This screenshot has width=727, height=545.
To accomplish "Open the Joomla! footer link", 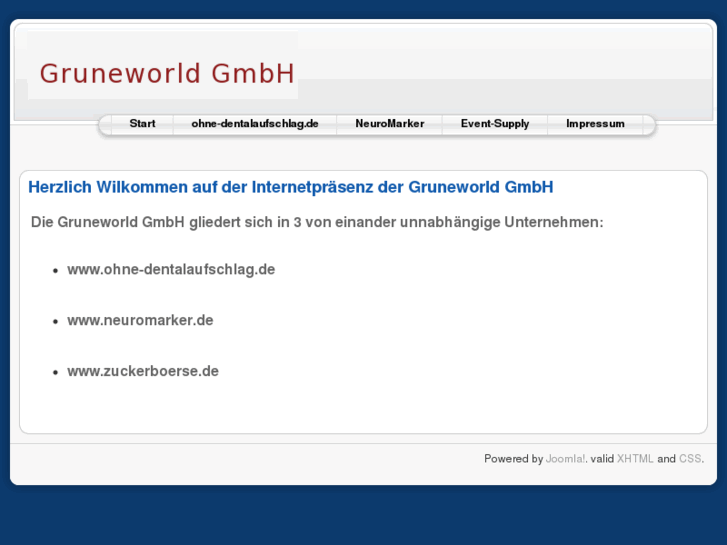I will click(566, 459).
